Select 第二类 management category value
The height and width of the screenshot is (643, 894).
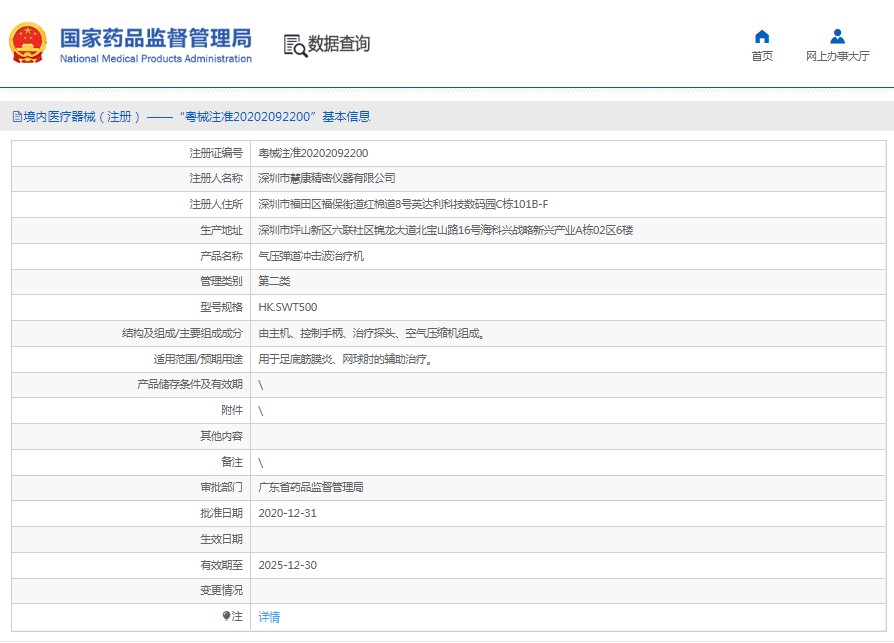pos(274,281)
